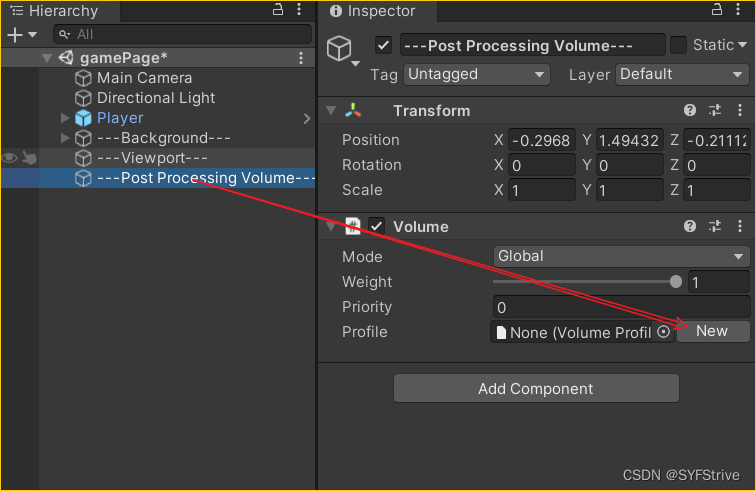Click the Directional Light cube icon
Image resolution: width=756 pixels, height=491 pixels.
tap(83, 98)
